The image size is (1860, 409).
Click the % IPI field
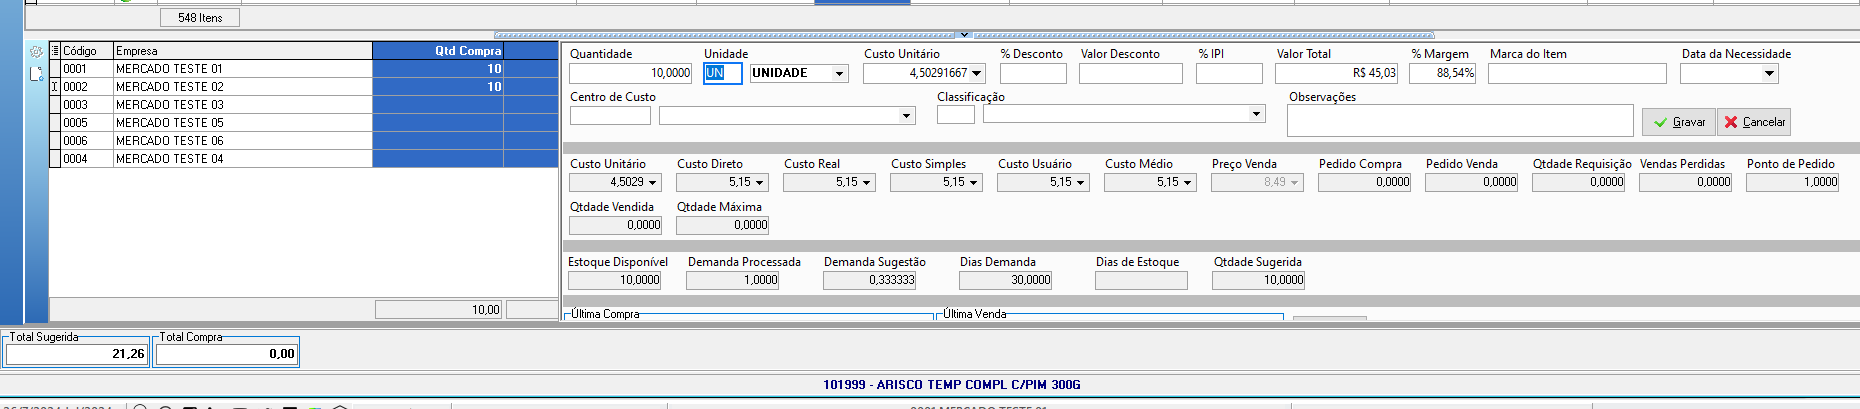point(1229,73)
